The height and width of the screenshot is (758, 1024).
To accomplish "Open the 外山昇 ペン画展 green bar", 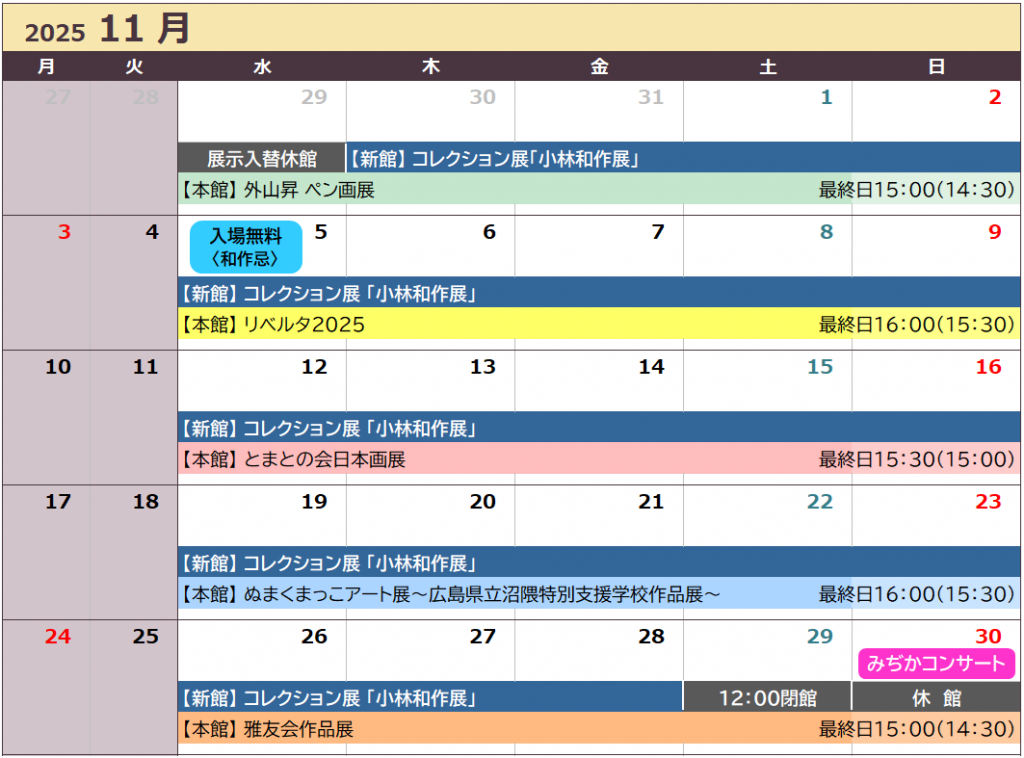I will point(598,189).
